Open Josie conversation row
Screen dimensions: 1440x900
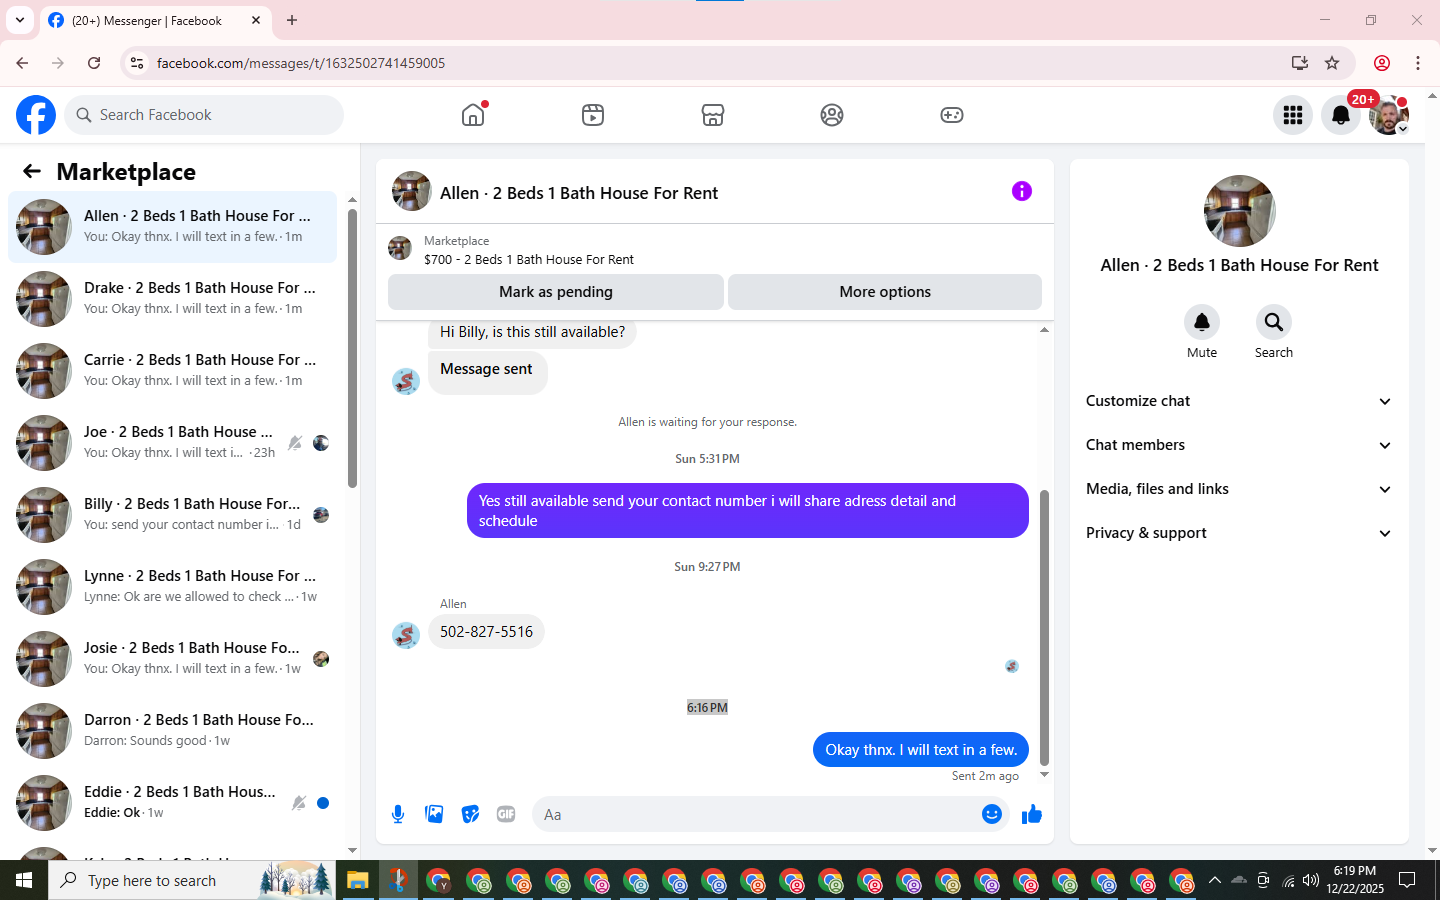pos(172,659)
